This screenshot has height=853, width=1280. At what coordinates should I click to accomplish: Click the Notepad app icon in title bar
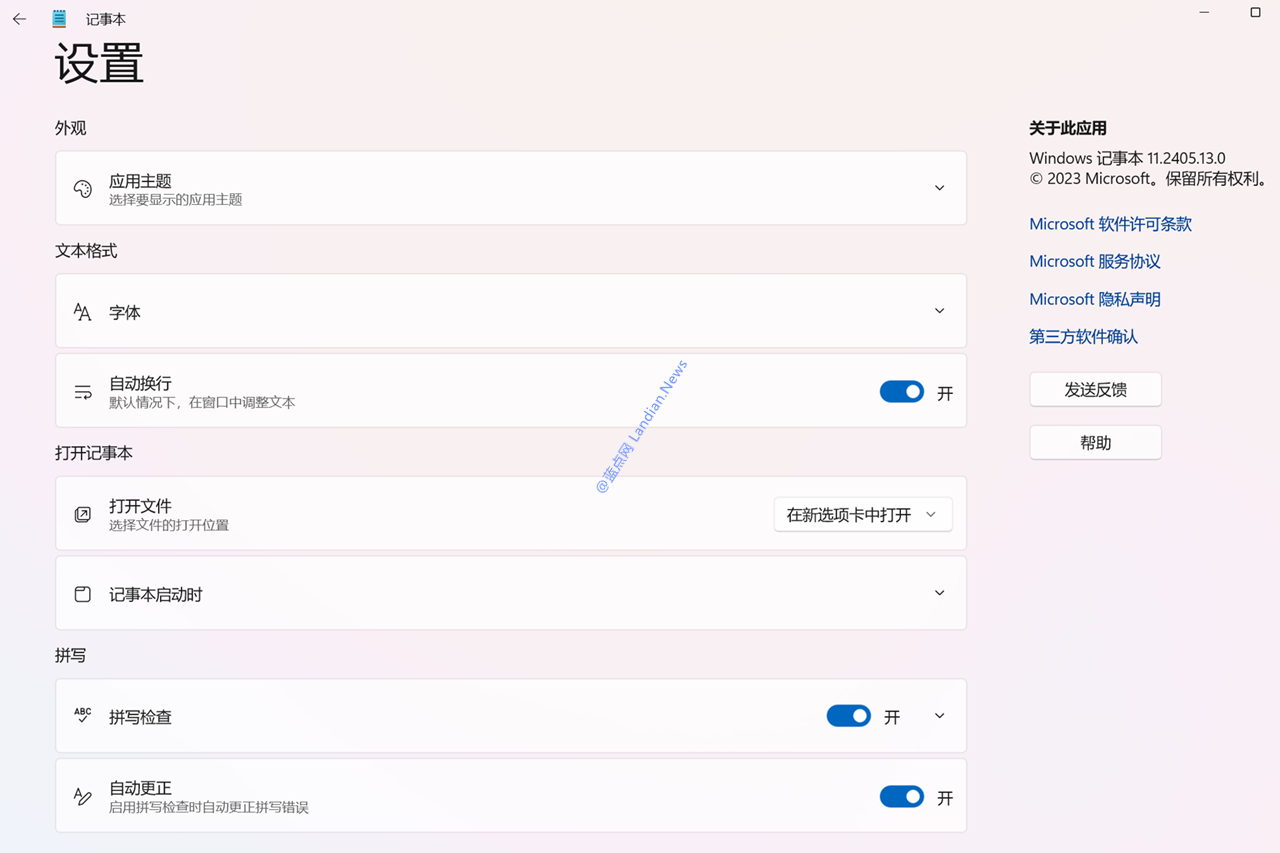[60, 19]
